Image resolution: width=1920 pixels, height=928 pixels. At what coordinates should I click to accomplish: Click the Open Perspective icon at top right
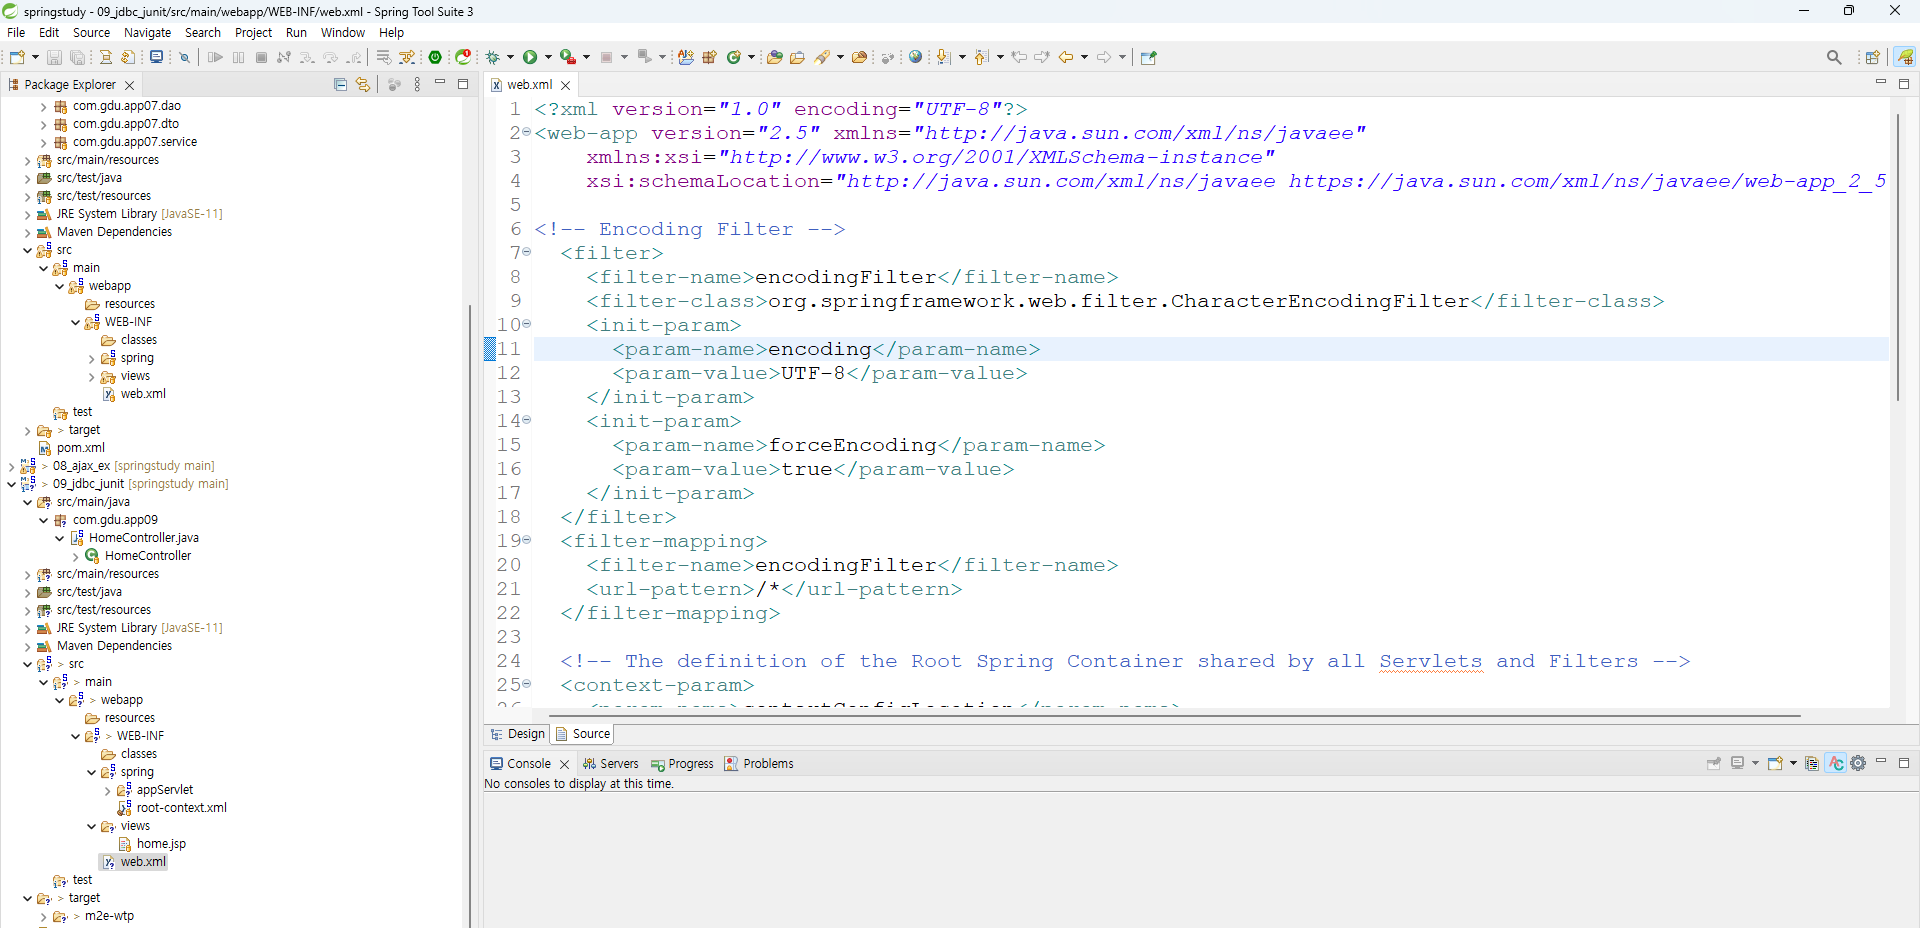pos(1874,57)
